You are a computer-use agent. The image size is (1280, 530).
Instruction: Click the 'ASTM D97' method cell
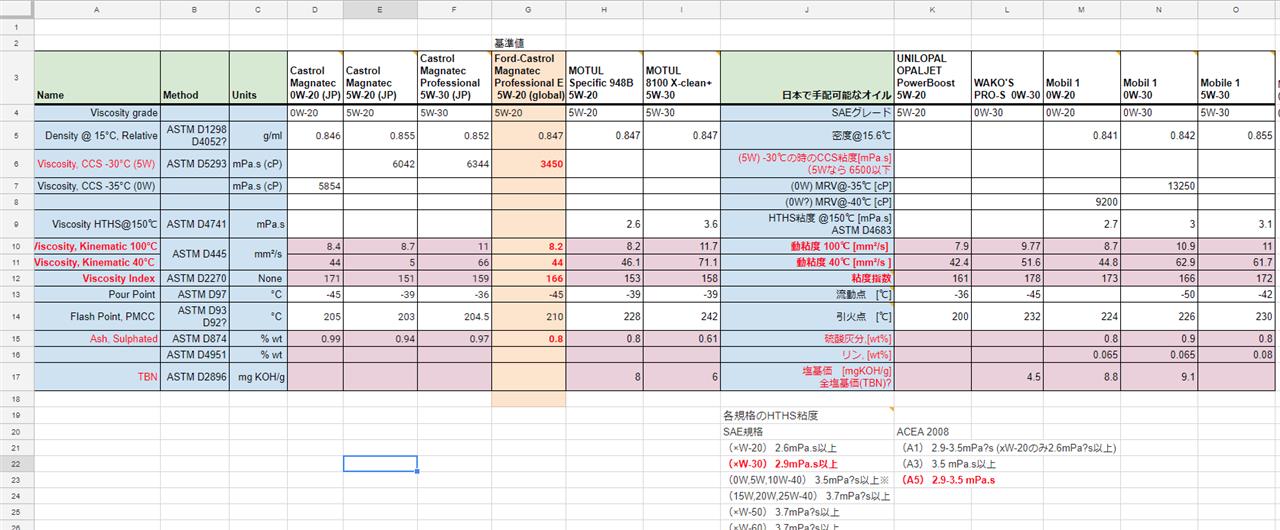tap(195, 294)
